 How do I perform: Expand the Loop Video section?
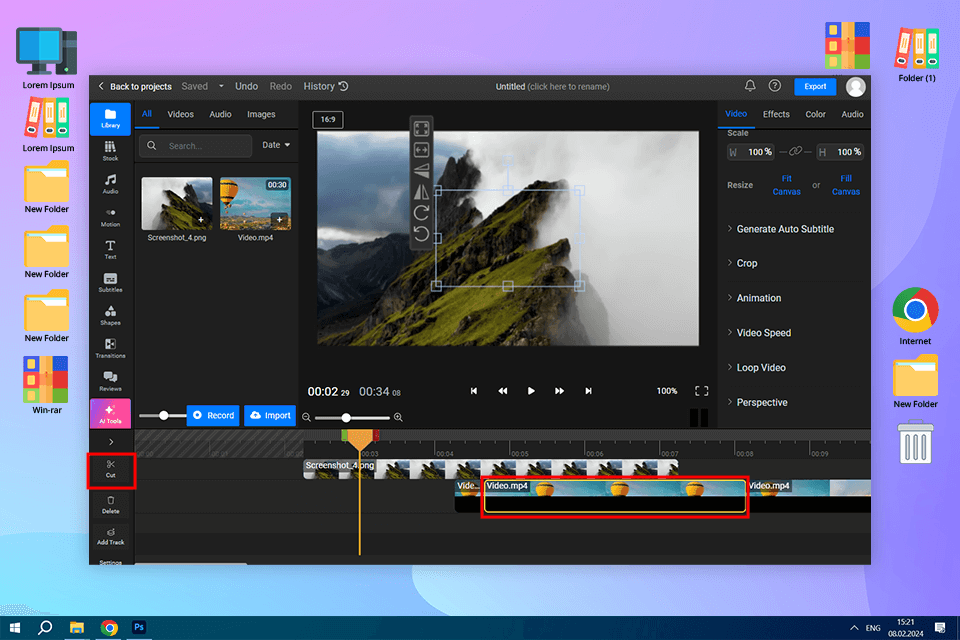757,367
